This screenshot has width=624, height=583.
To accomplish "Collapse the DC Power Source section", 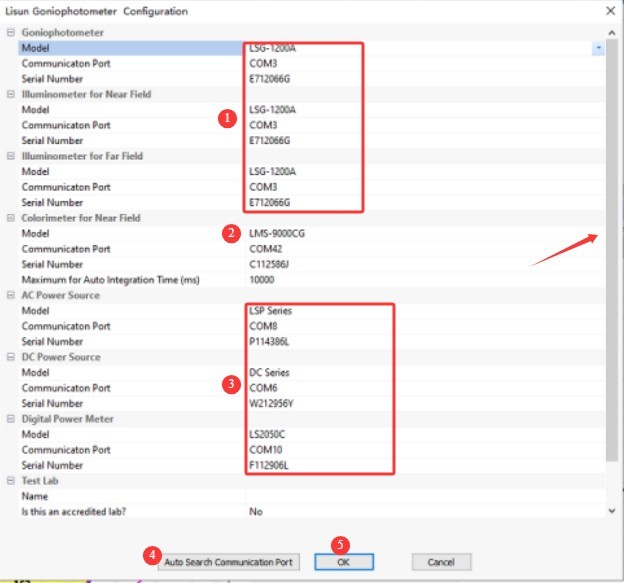I will 11,357.
